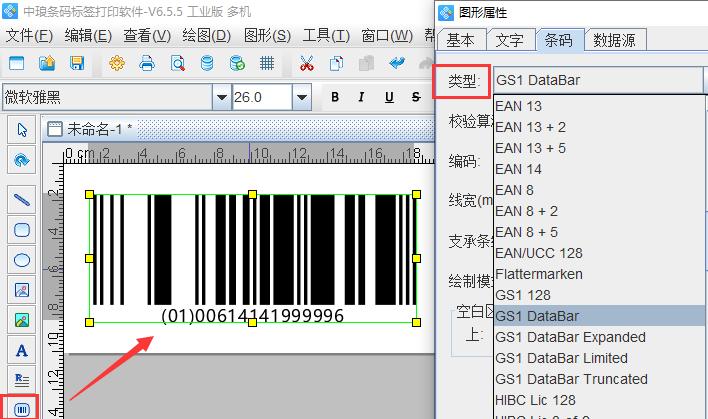
Task: Click the paste icon
Action: [366, 63]
